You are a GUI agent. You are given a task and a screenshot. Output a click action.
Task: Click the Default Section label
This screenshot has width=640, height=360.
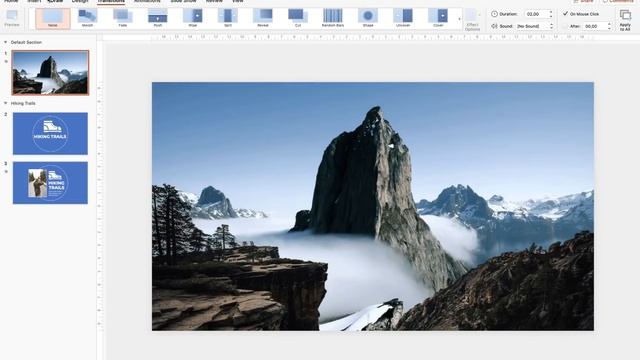[26, 42]
